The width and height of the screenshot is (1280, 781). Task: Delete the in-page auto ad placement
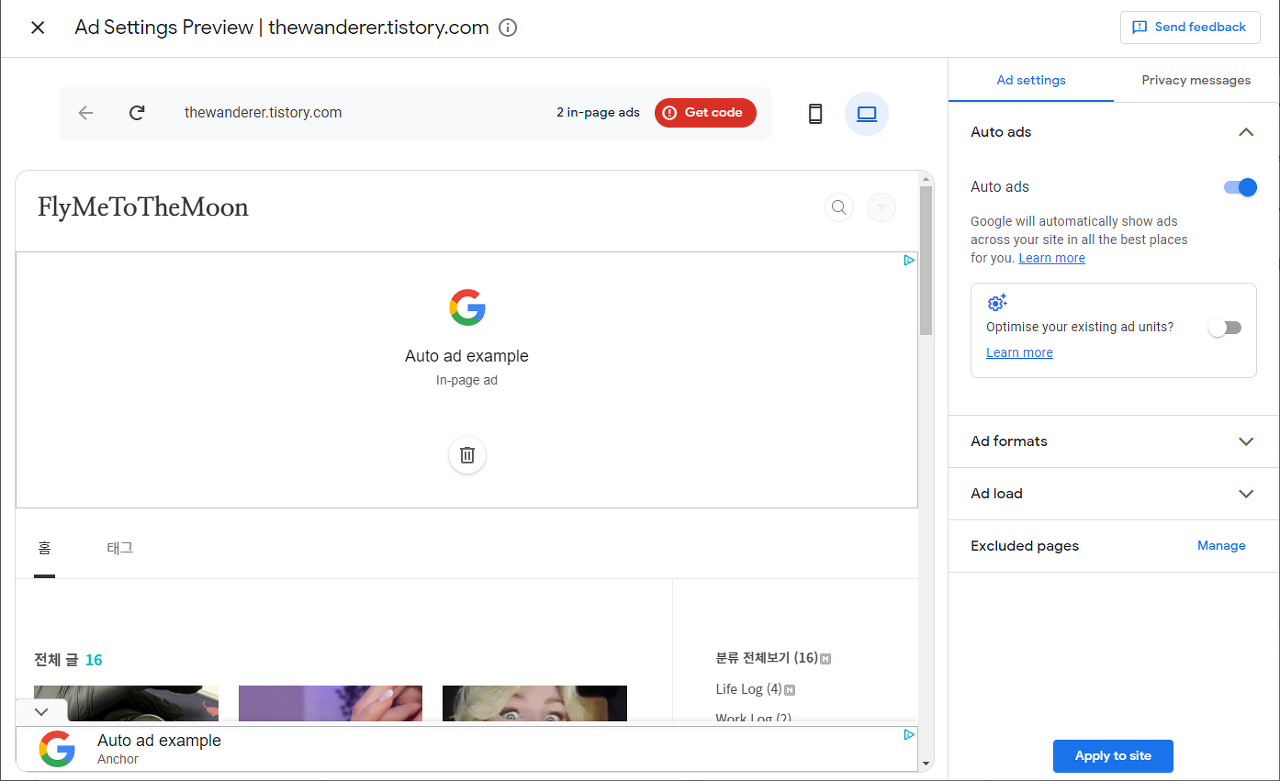click(467, 455)
